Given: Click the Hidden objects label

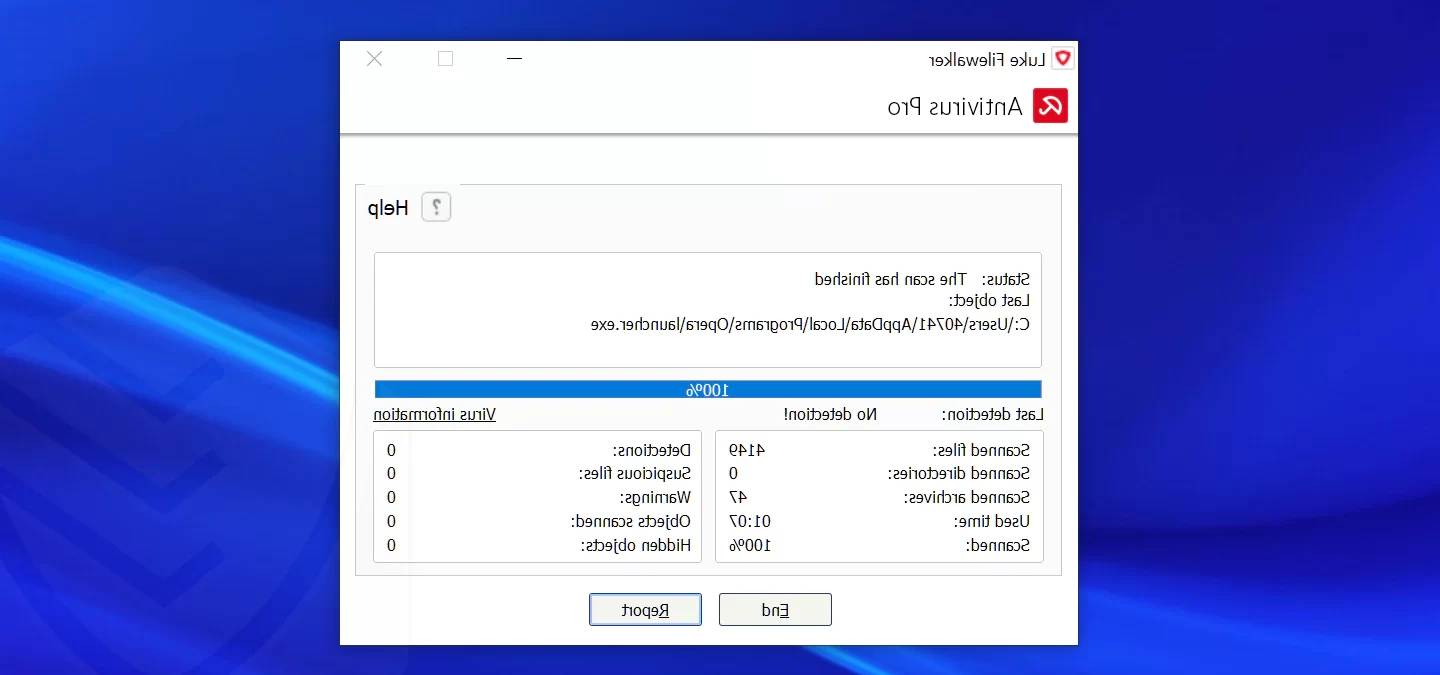Looking at the screenshot, I should (636, 545).
